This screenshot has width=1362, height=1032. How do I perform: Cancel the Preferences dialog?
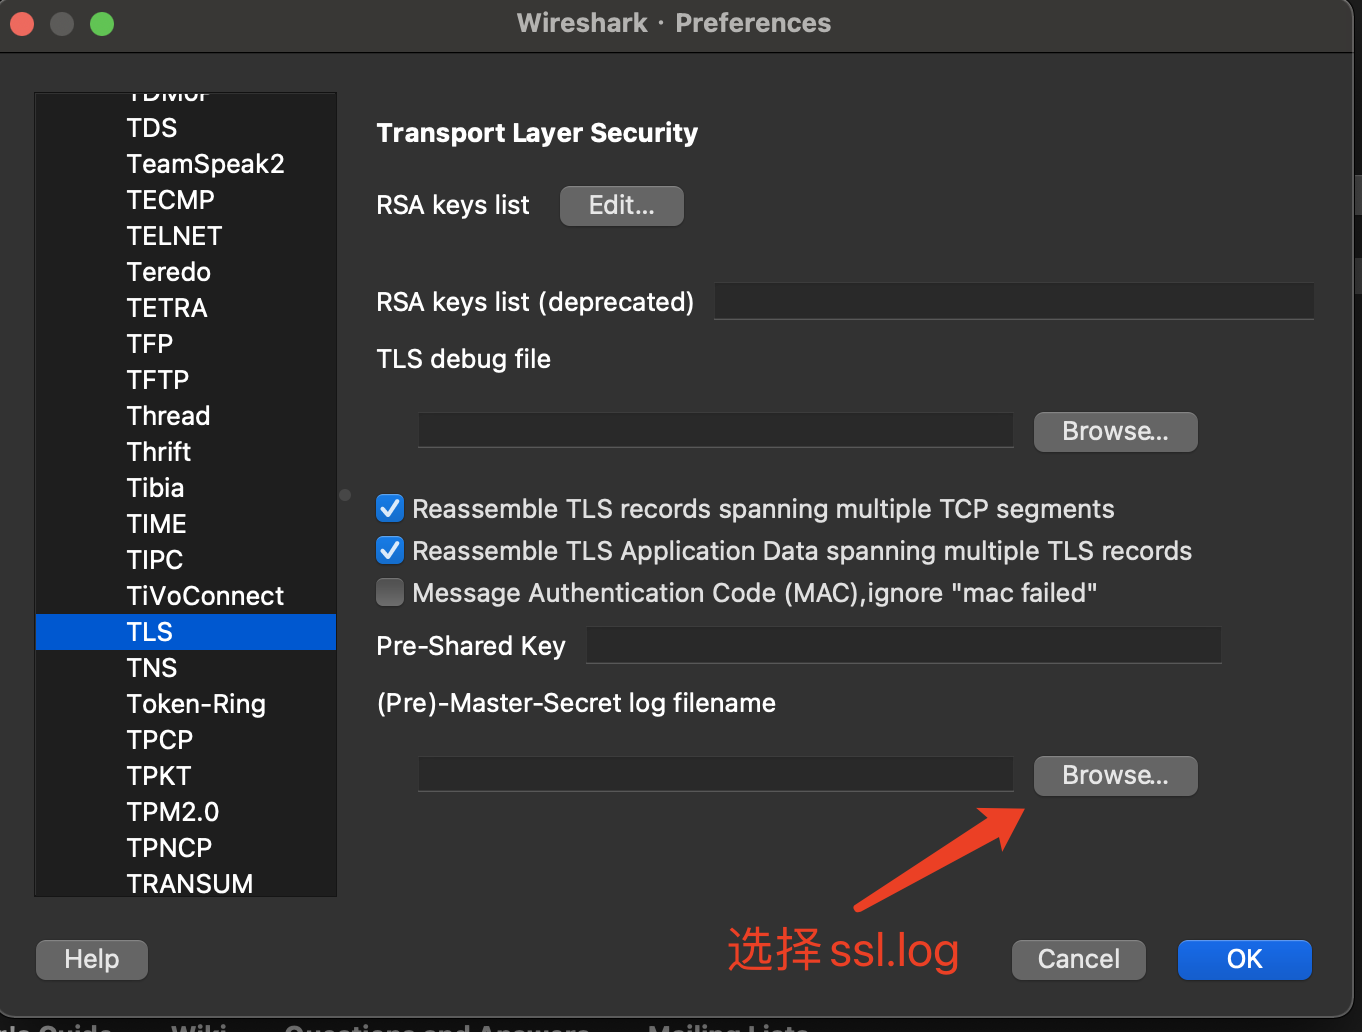coord(1078,960)
